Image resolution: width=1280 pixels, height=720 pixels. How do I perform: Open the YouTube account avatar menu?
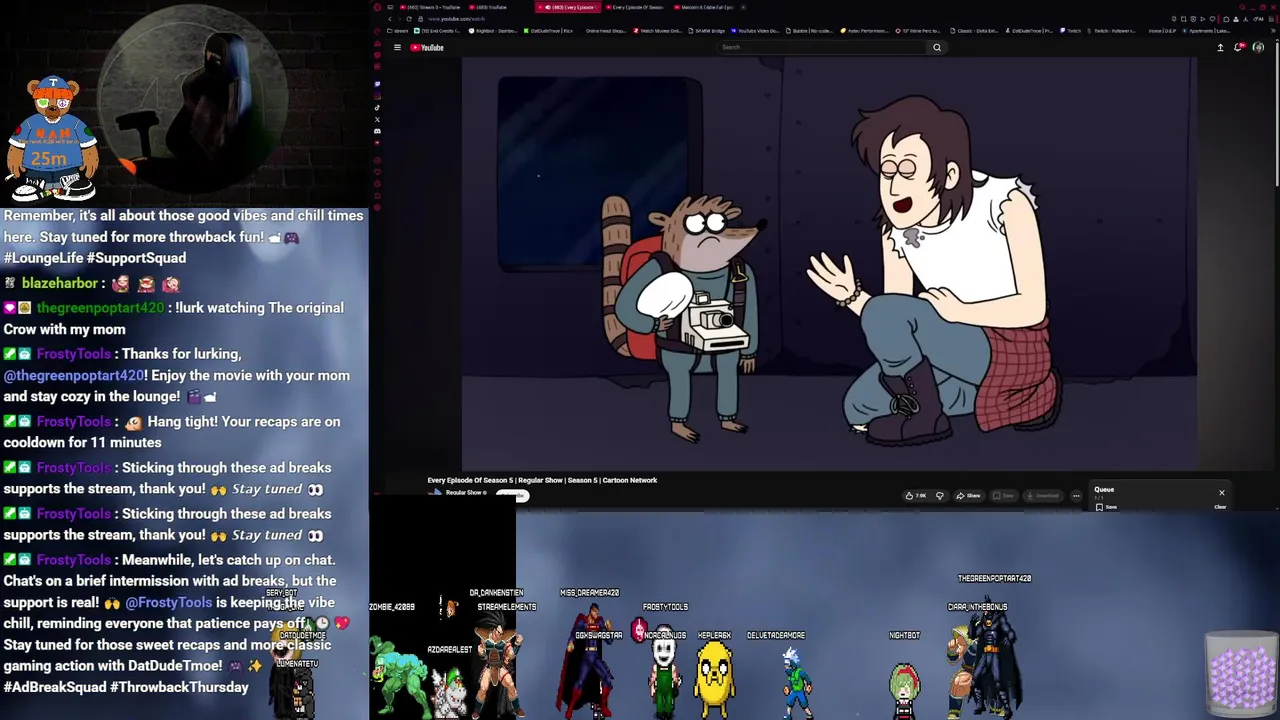pos(1258,47)
